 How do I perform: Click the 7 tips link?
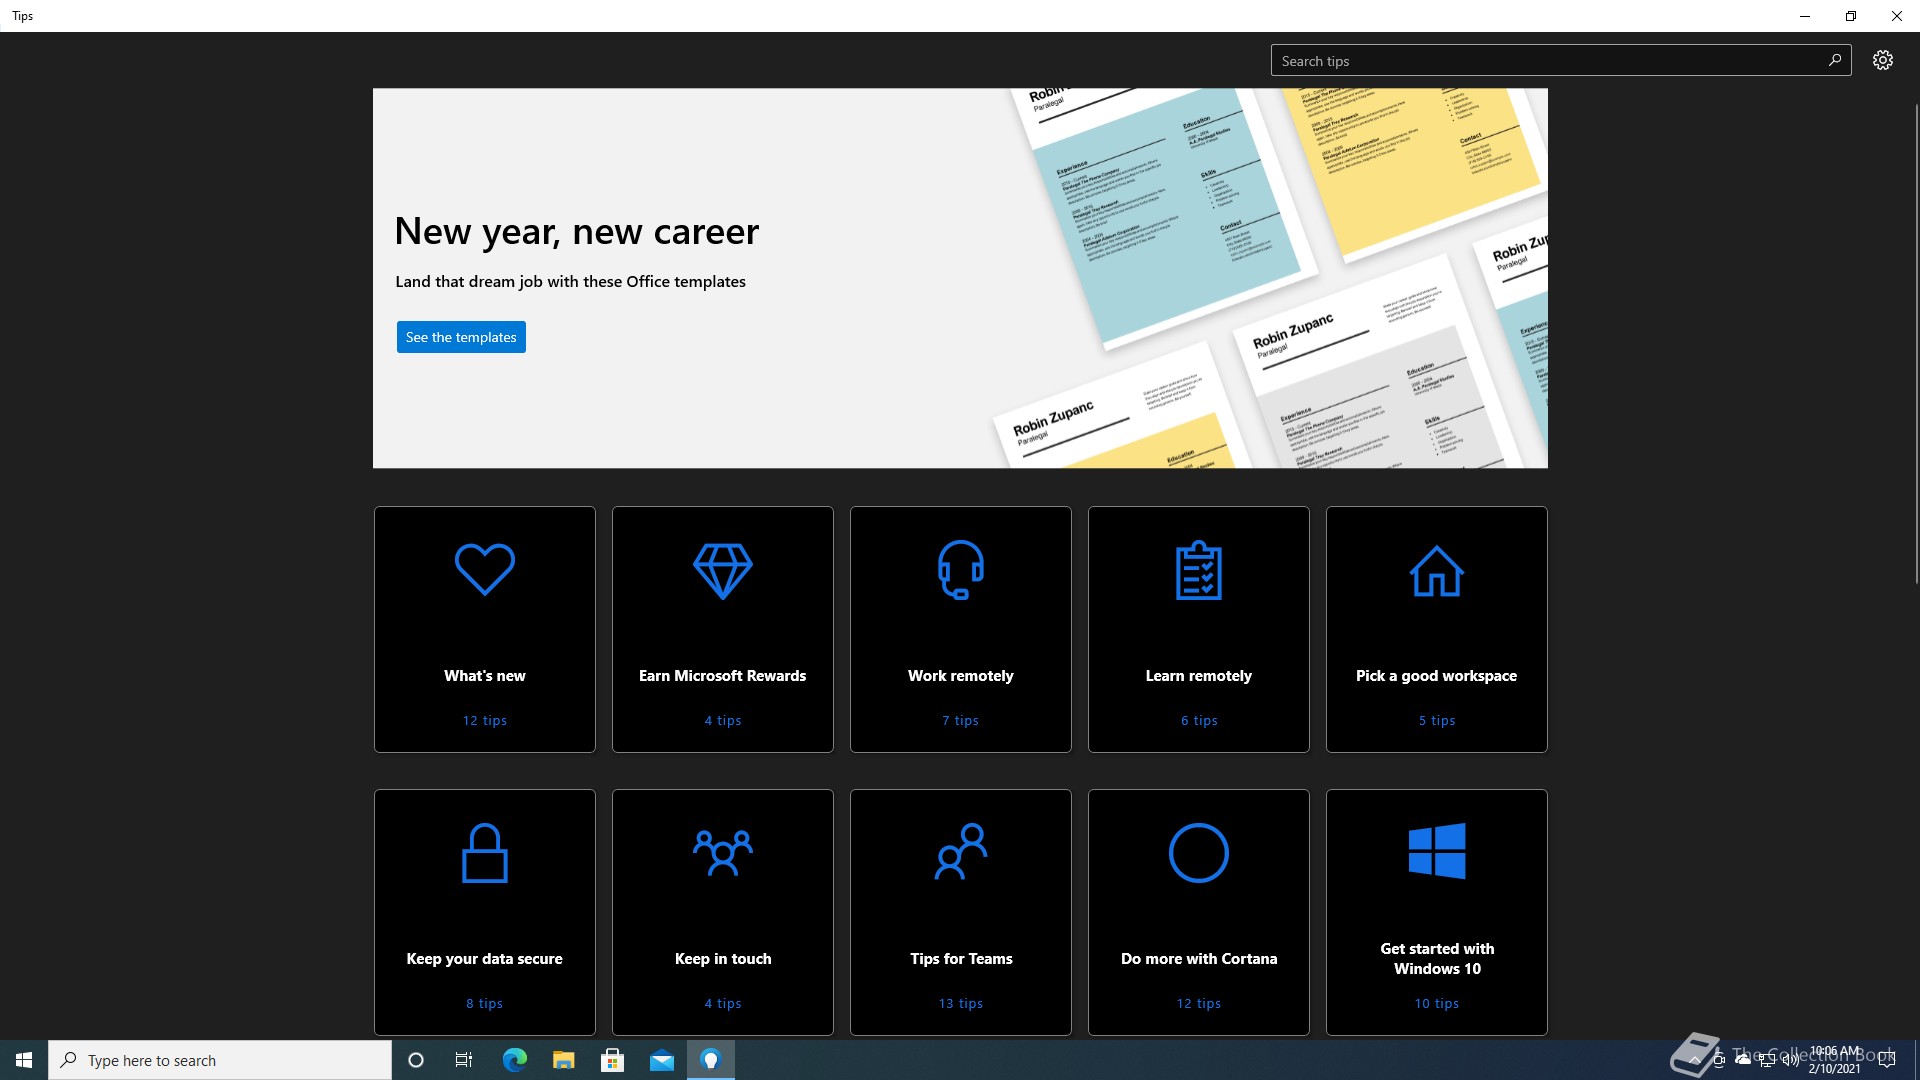click(x=961, y=721)
